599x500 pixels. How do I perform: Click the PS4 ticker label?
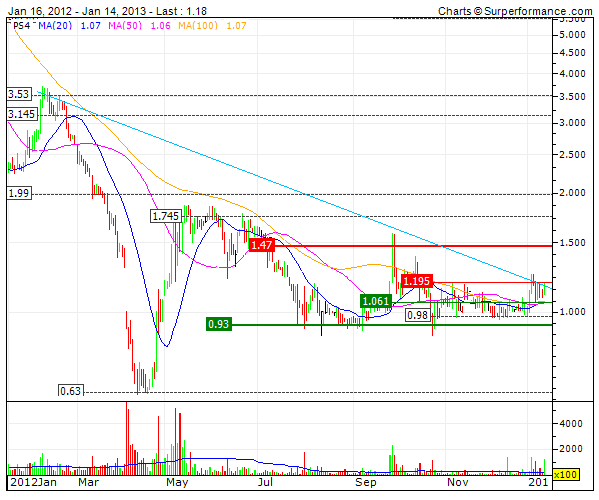click(21, 26)
